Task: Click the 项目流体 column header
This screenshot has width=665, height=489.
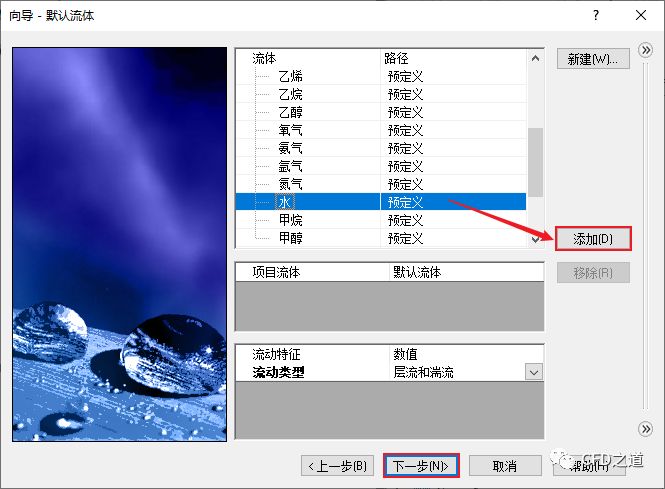Action: tap(276, 272)
